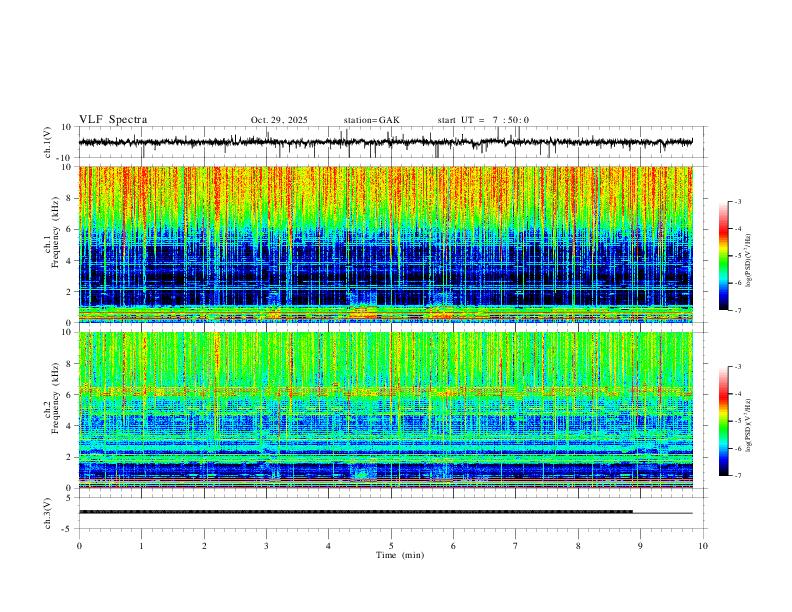The image size is (792, 612).
Task: Click the "ch.1 Frequency (kHz)" axis label
Action: [x=52, y=230]
